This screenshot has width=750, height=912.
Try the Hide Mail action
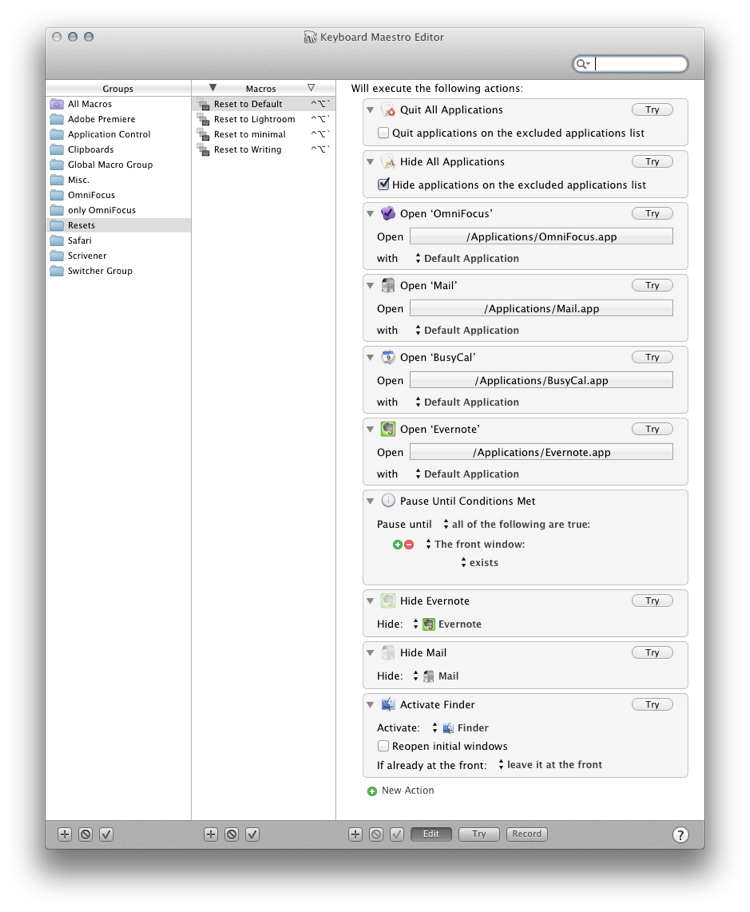[652, 653]
